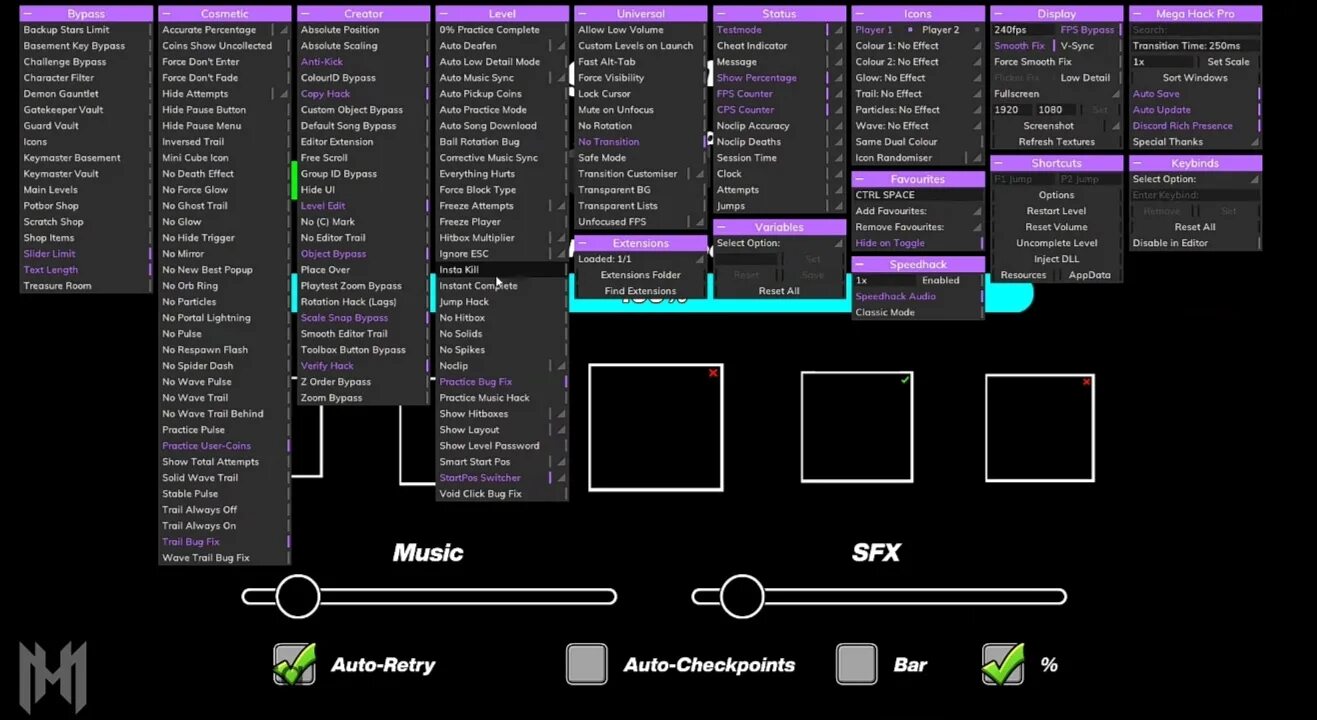Click the Player 2 indicator dot in Icons
Viewport: 1317px width, 720px height.
(x=975, y=30)
